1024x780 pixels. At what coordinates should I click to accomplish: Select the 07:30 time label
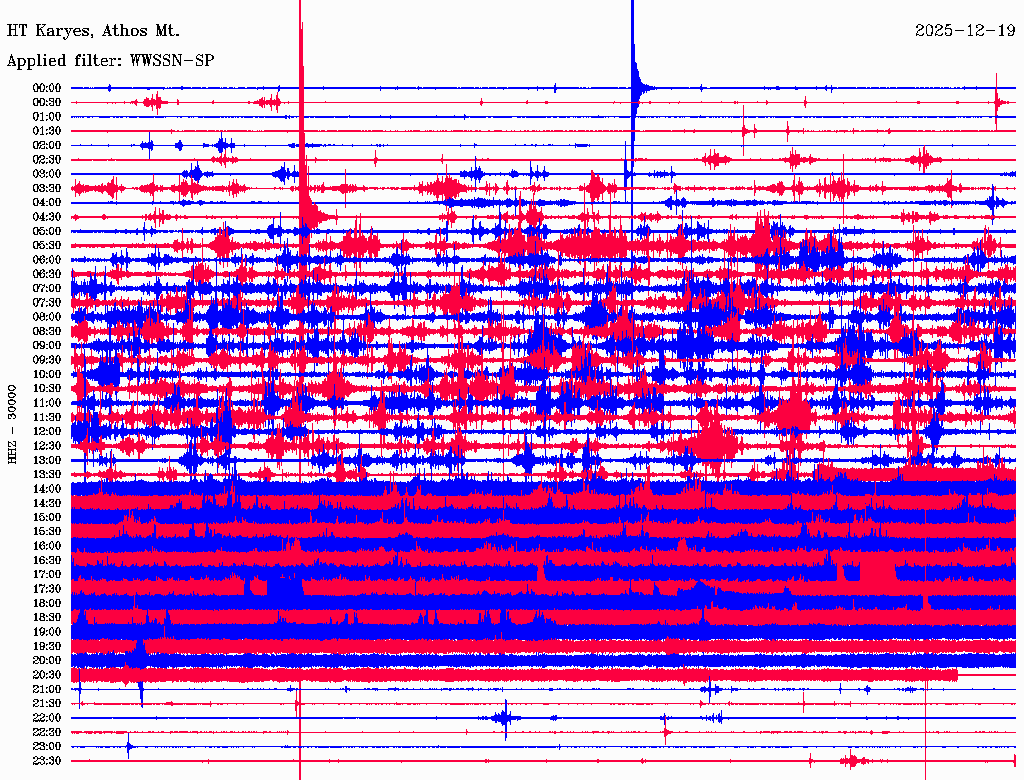46,302
